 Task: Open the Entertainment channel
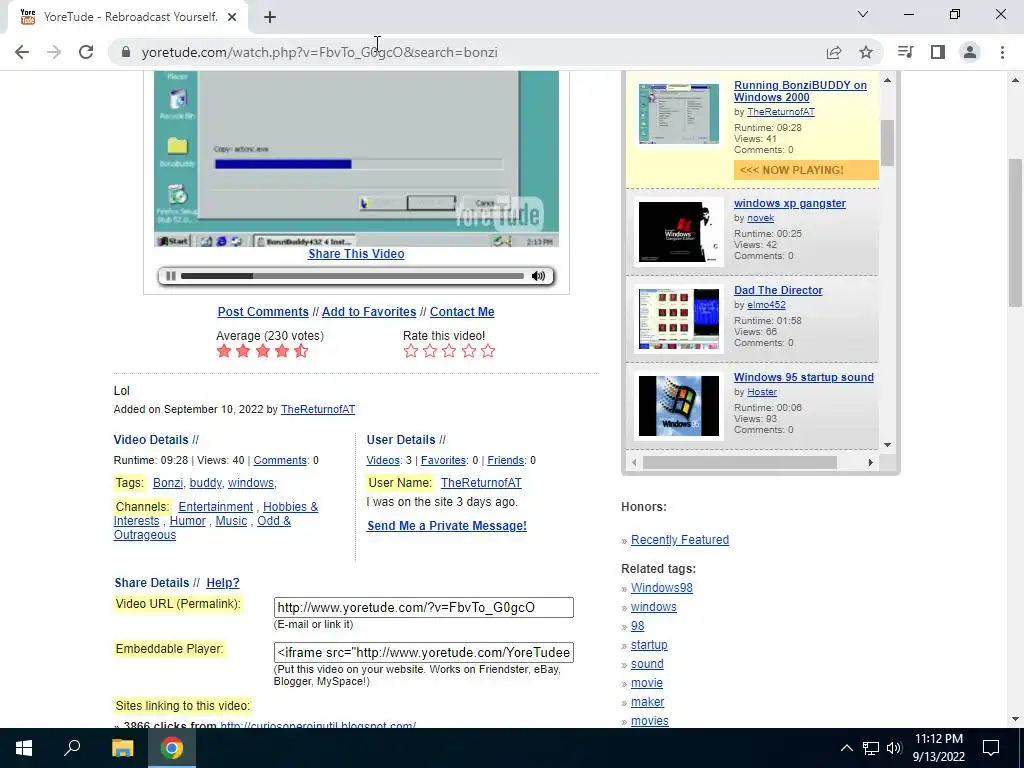(216, 507)
